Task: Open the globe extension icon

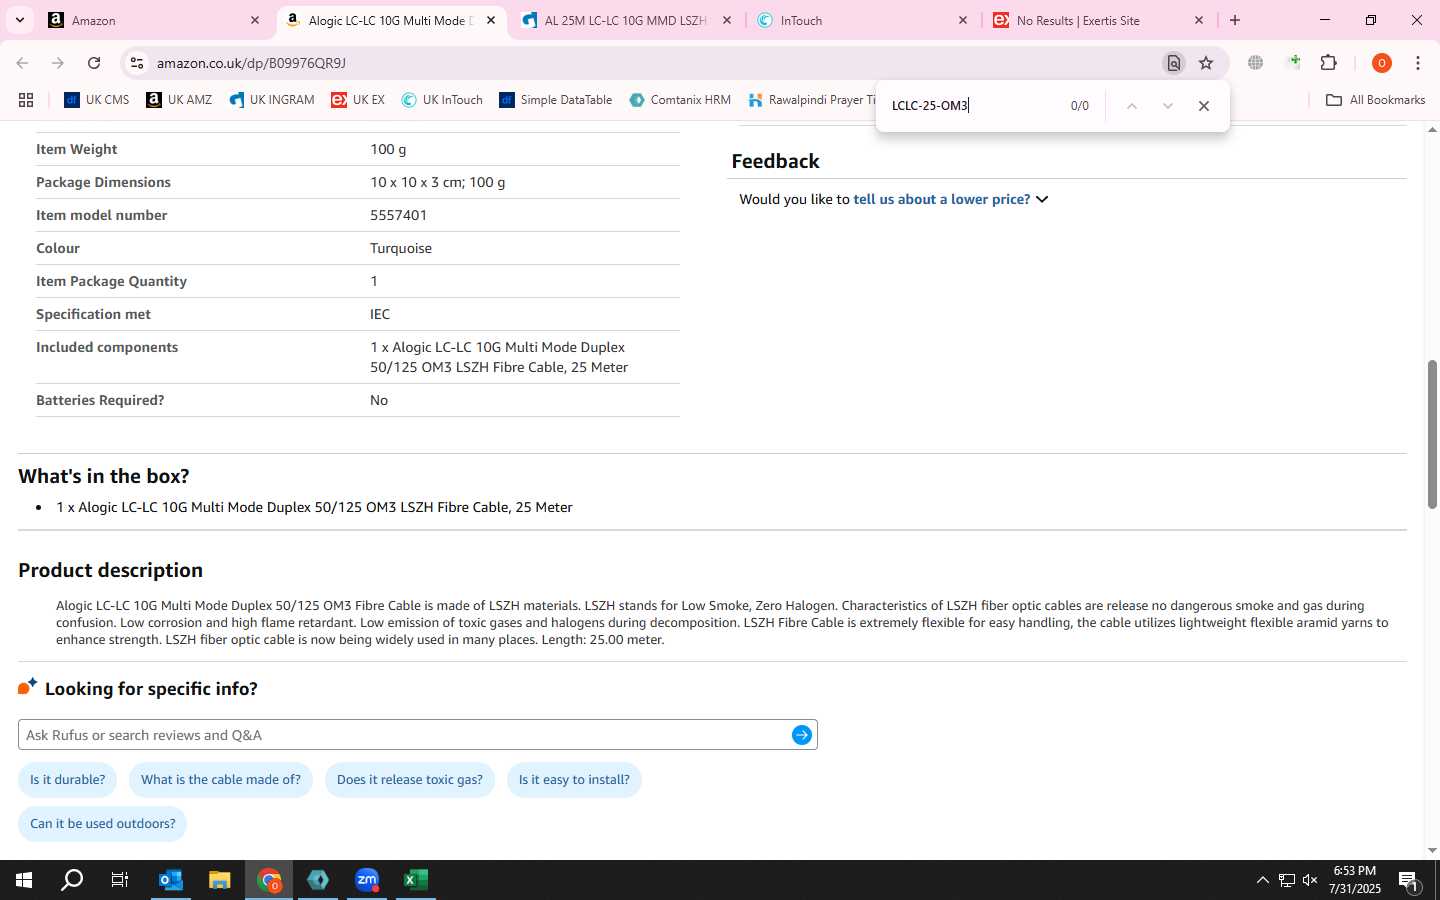Action: (x=1255, y=63)
